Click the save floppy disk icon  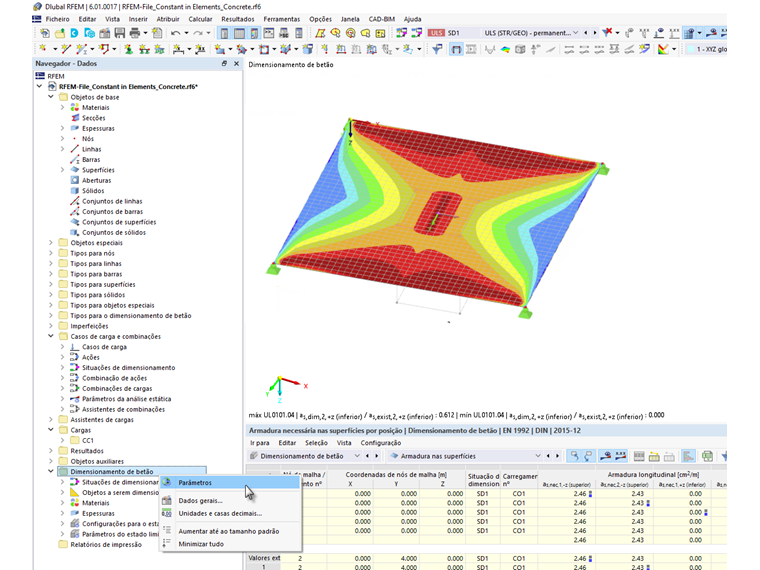(x=120, y=33)
